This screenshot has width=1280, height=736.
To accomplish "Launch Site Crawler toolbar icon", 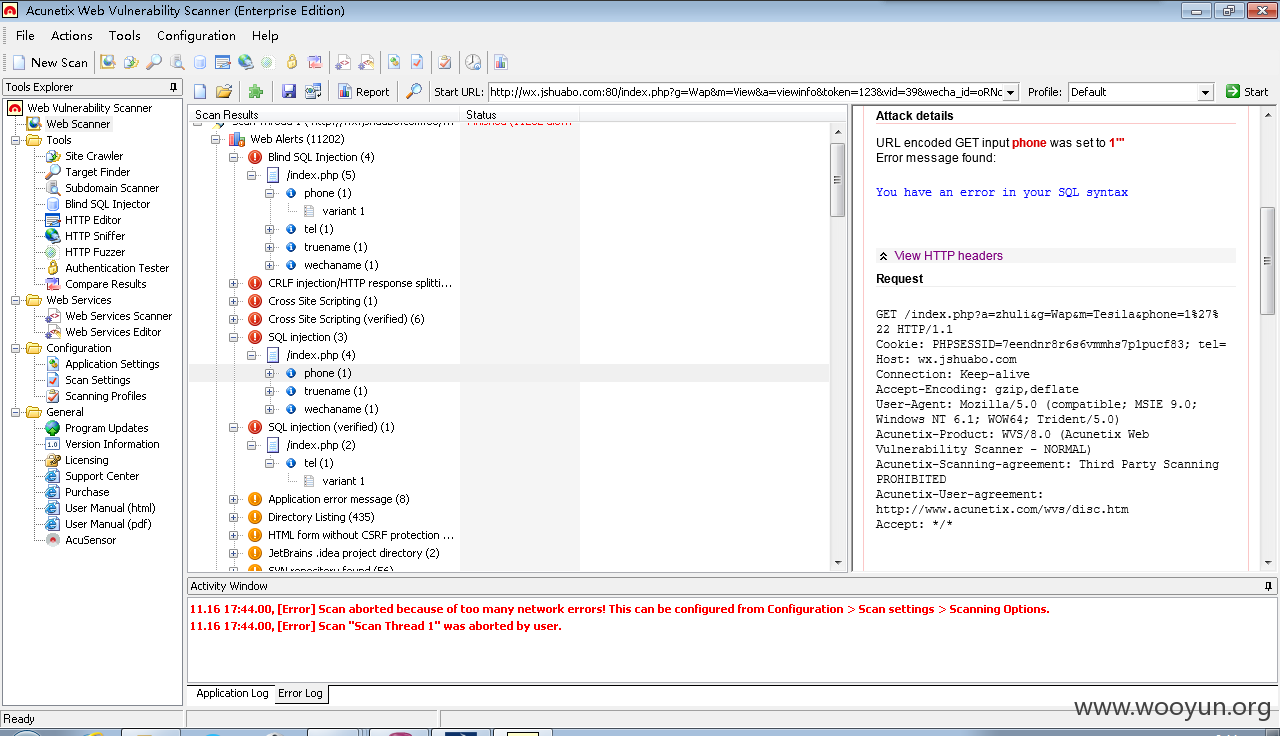I will (131, 62).
